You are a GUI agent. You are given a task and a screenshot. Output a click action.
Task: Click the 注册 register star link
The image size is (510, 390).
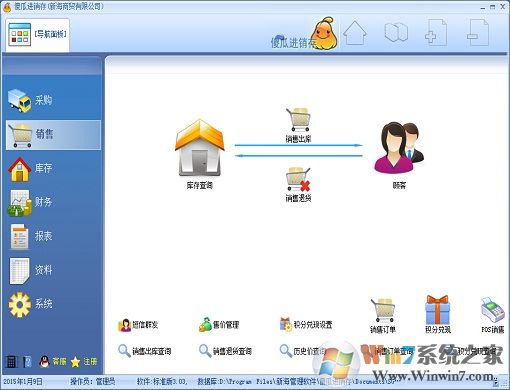(x=84, y=362)
